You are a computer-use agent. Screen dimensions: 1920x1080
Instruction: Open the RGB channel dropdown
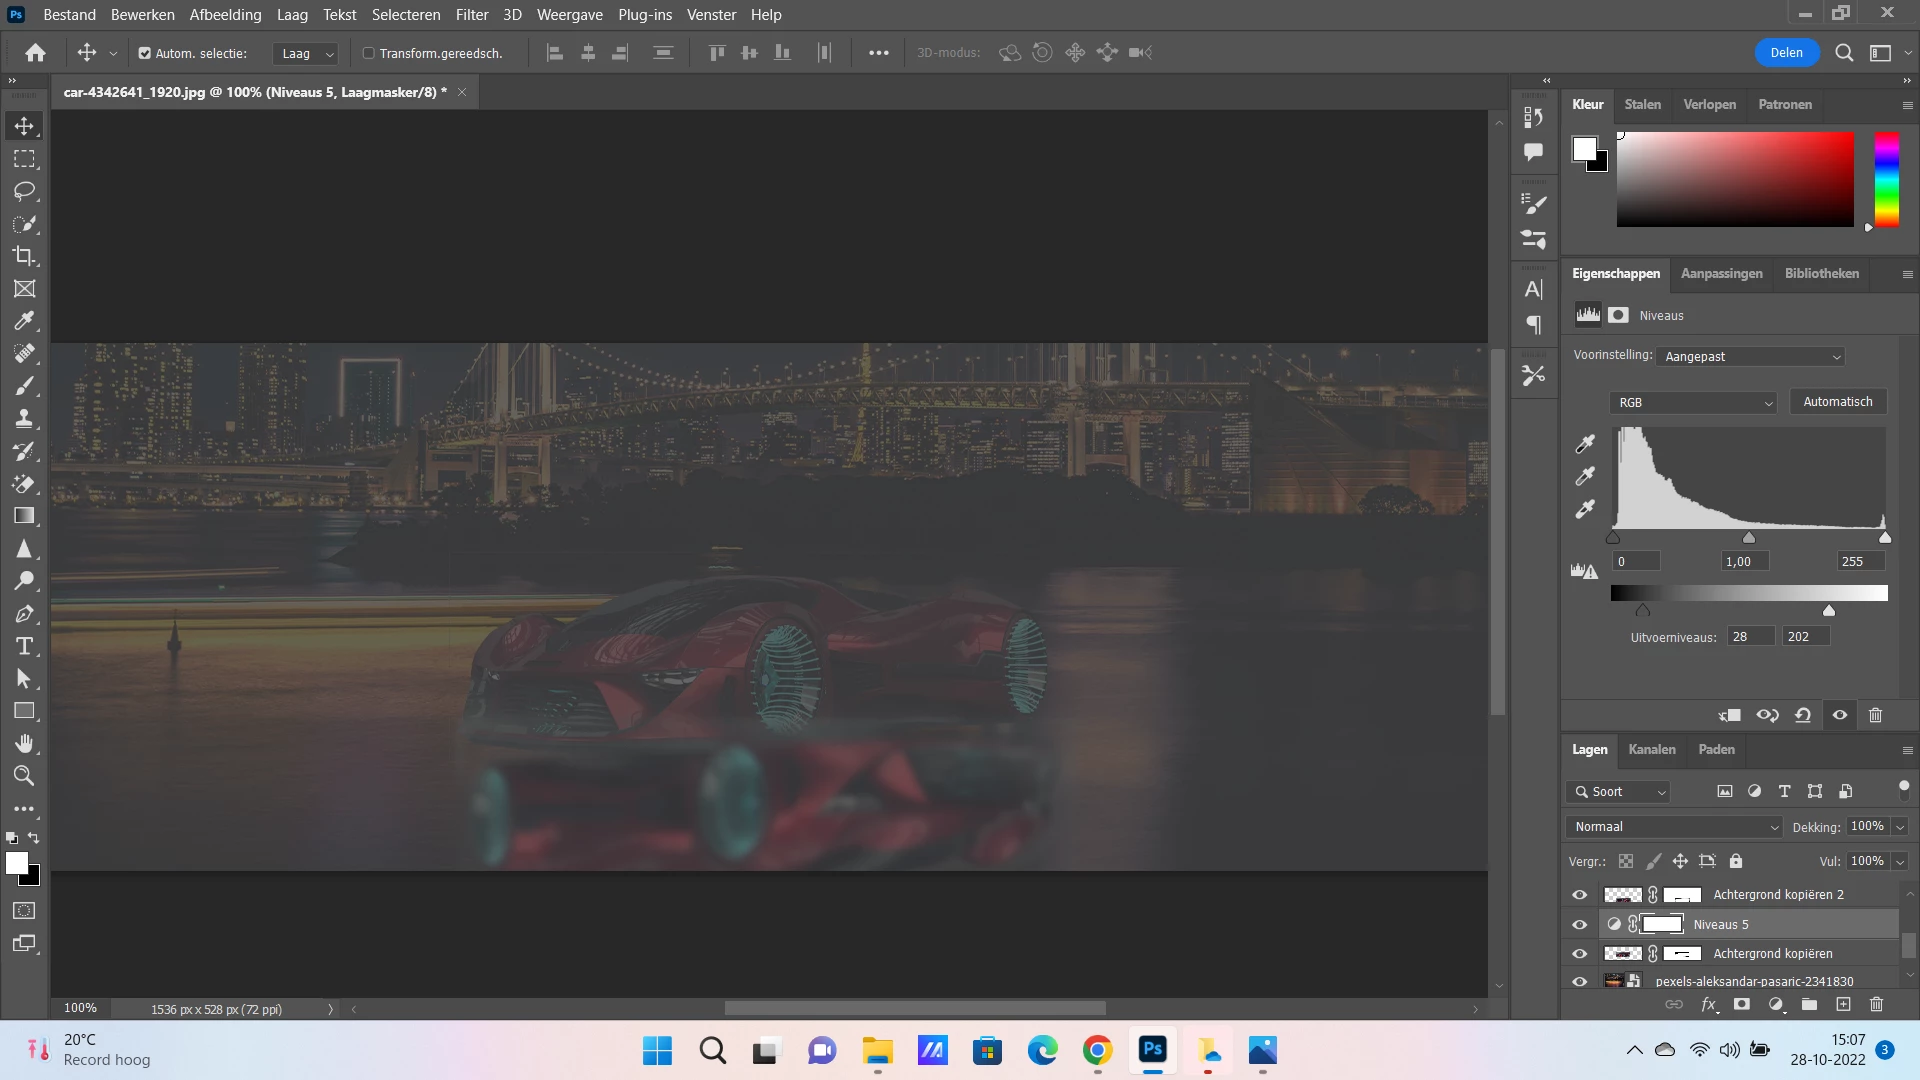pos(1692,402)
